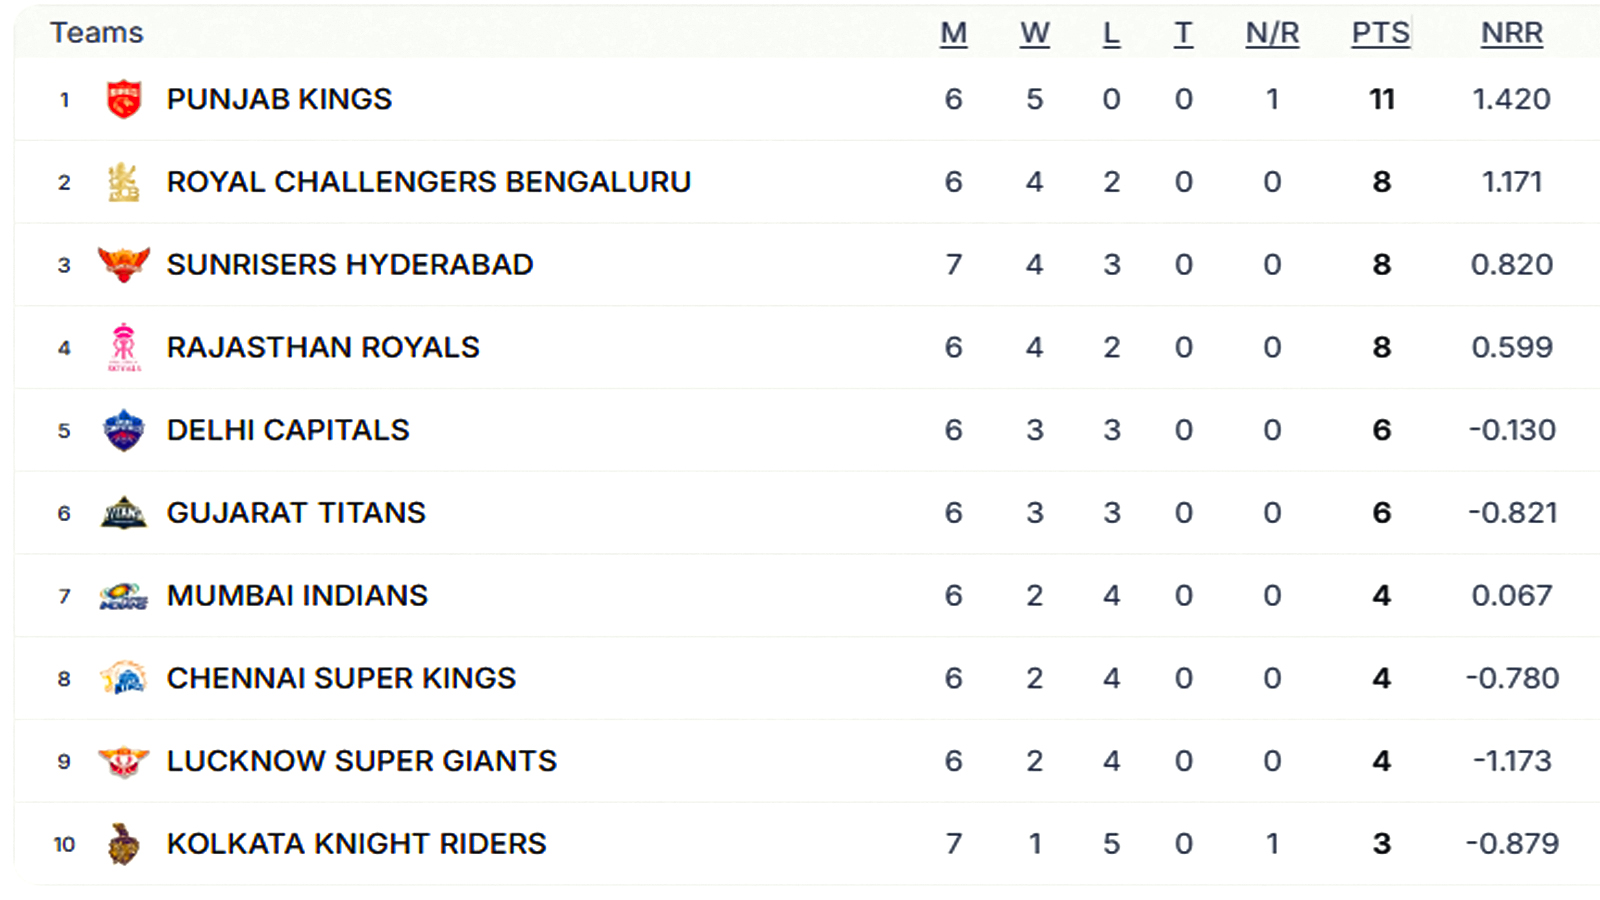Click the L losses column header

click(1111, 33)
